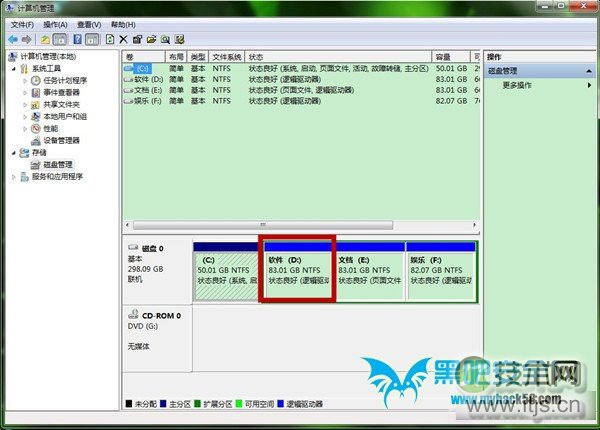Open 设备管理器 in the tree
The height and width of the screenshot is (430, 600).
(61, 140)
